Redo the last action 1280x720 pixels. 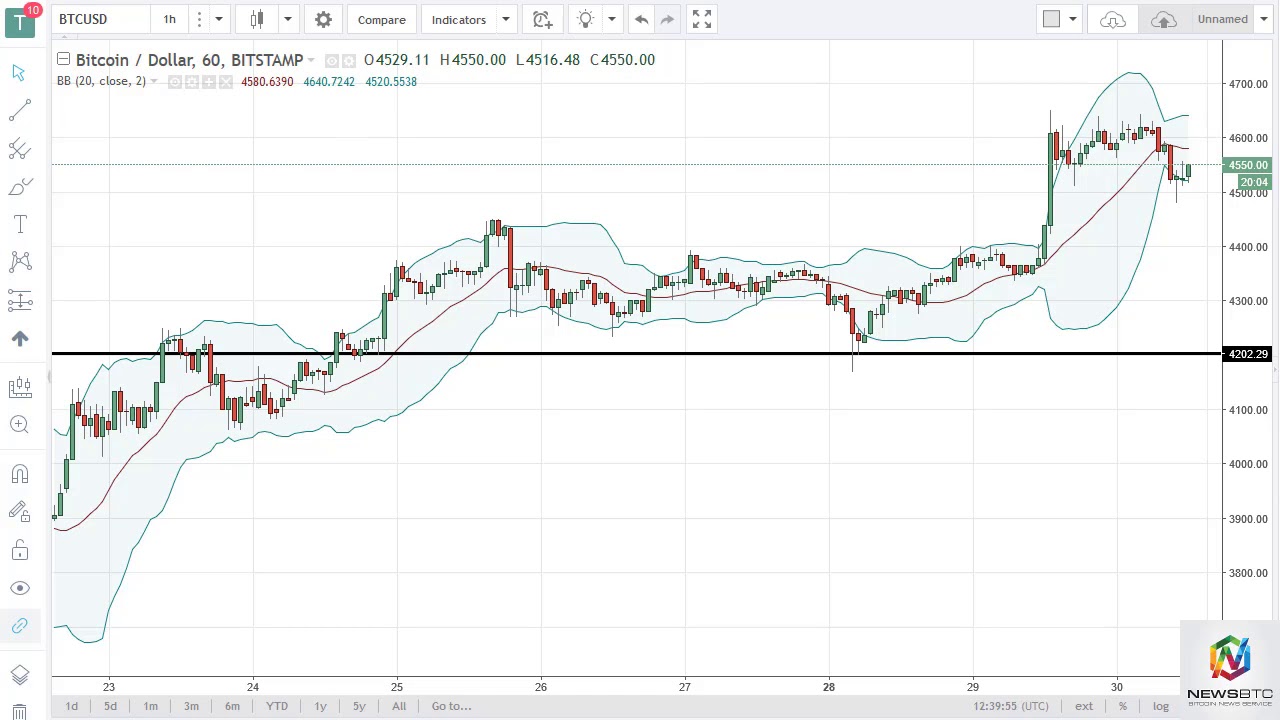(x=667, y=19)
